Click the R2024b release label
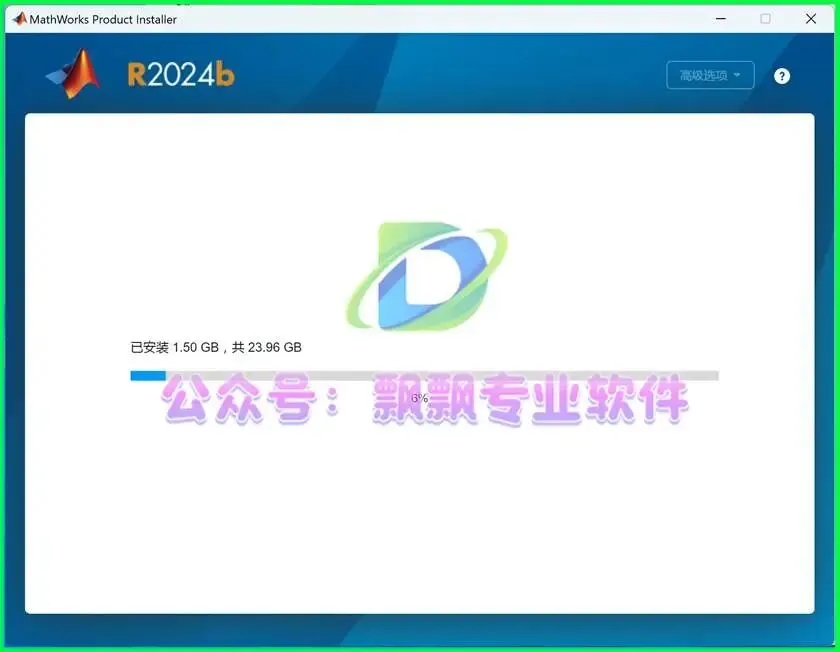This screenshot has width=840, height=652. point(181,75)
